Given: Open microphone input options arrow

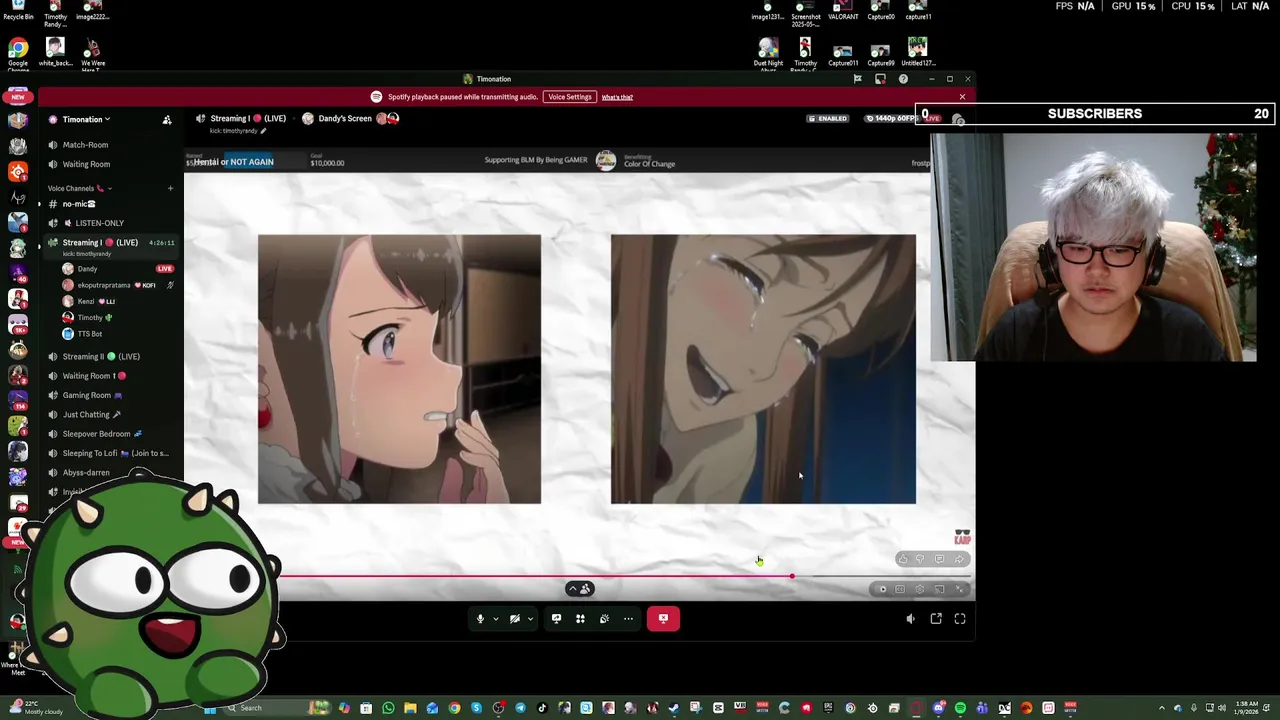Looking at the screenshot, I should coord(495,619).
